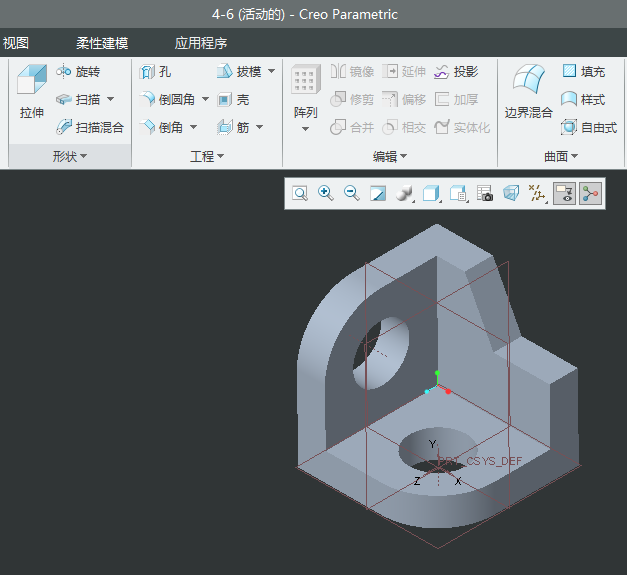627x575 pixels.
Task: Open the 筋 dropdown arrow
Action: click(x=260, y=127)
